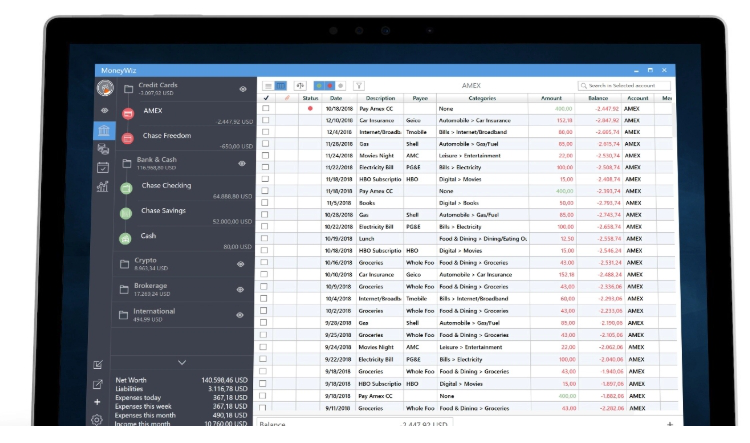
Task: Toggle the red status filter dot
Action: tap(330, 86)
